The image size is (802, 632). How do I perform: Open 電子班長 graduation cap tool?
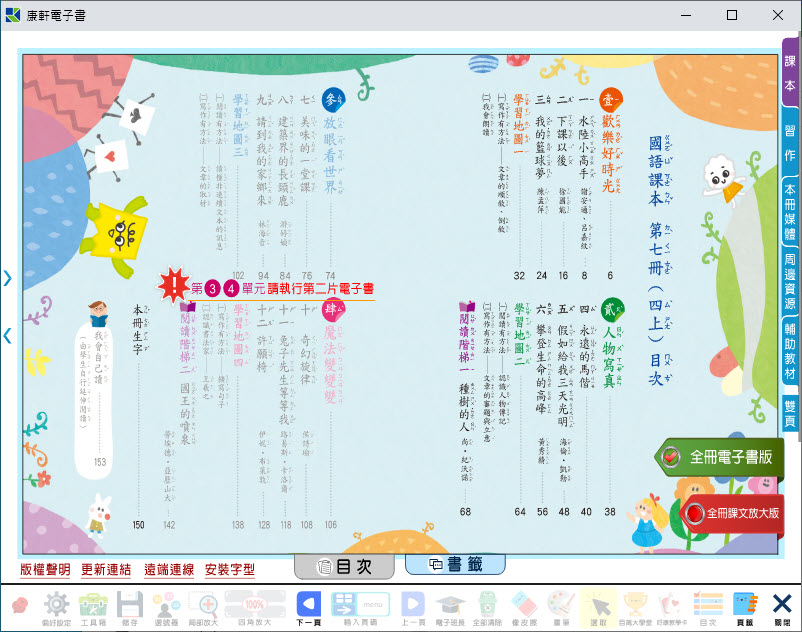(x=450, y=604)
